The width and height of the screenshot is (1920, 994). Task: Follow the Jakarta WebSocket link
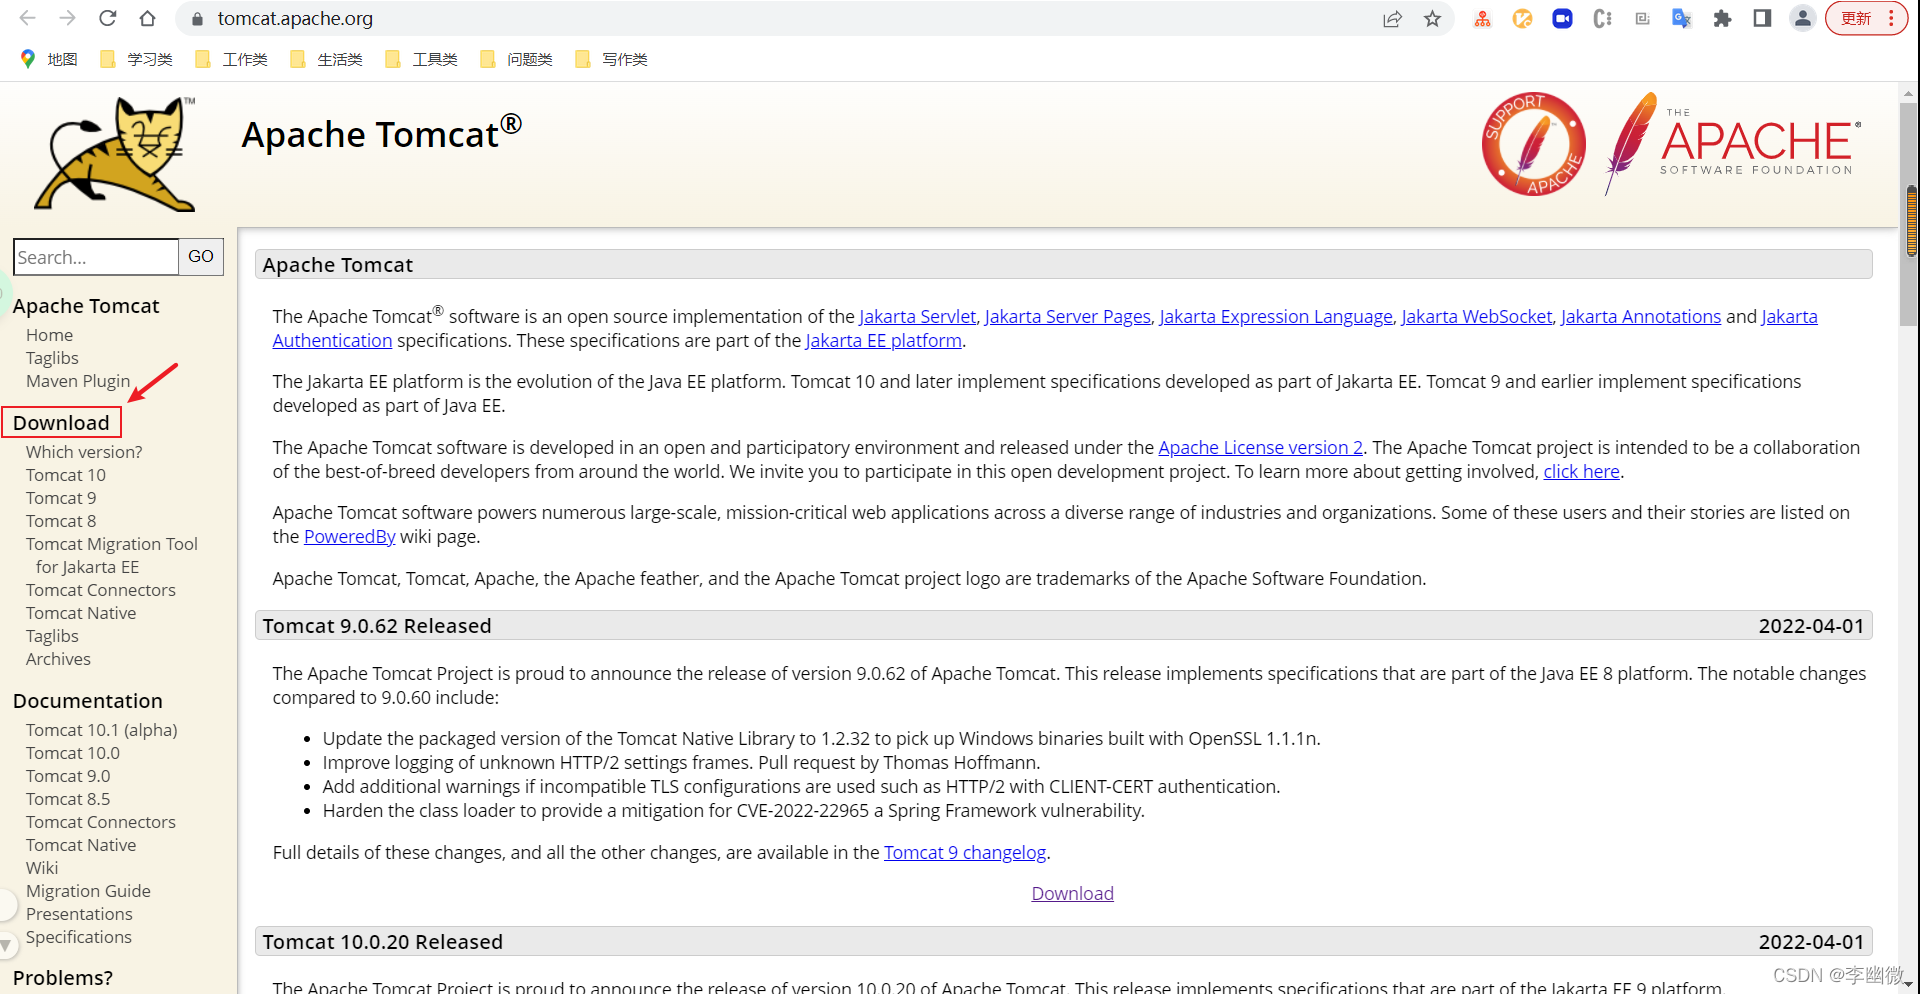1477,317
